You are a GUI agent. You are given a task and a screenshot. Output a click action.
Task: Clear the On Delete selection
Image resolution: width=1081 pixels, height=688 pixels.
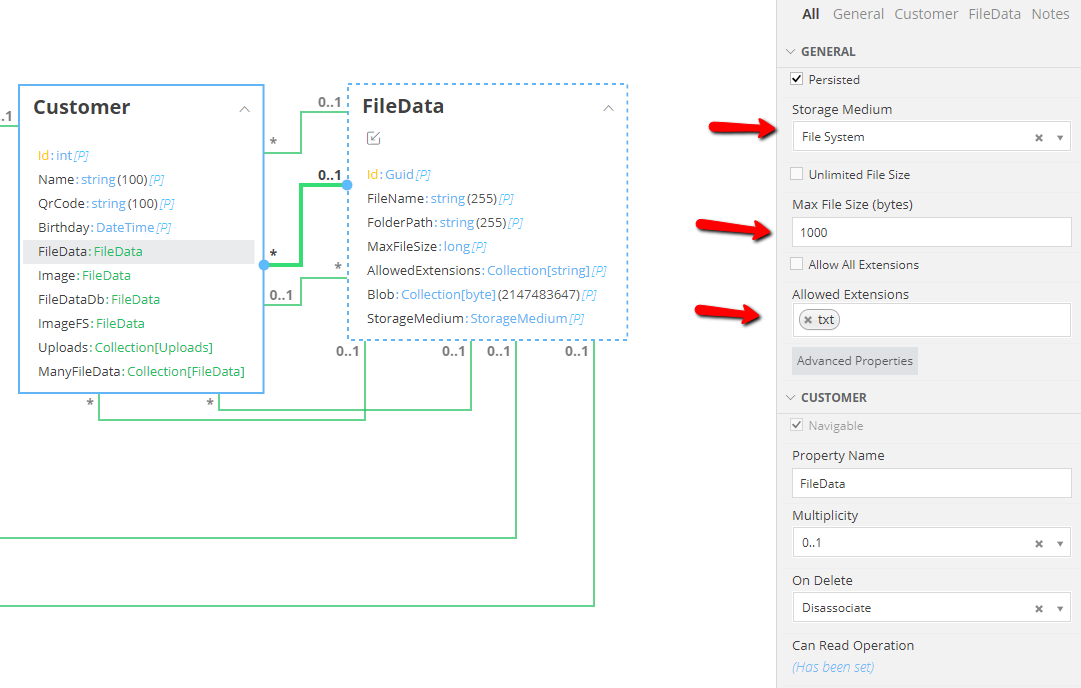pyautogui.click(x=1039, y=609)
